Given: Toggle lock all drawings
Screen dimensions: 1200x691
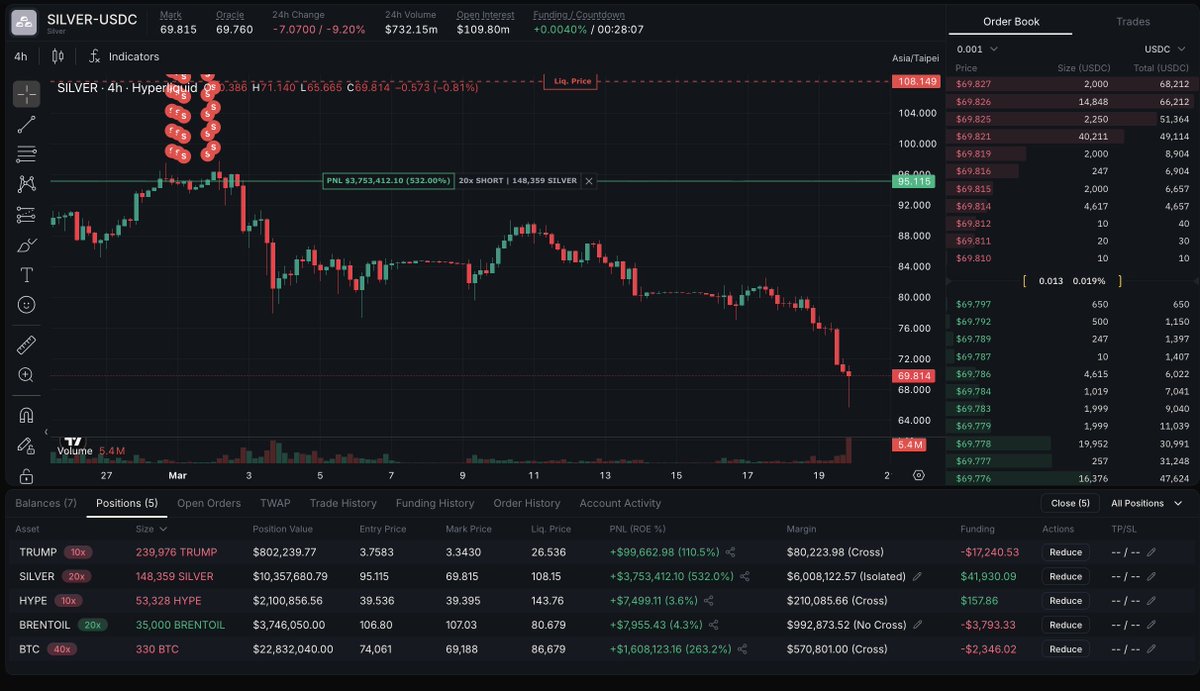Looking at the screenshot, I should pyautogui.click(x=26, y=476).
